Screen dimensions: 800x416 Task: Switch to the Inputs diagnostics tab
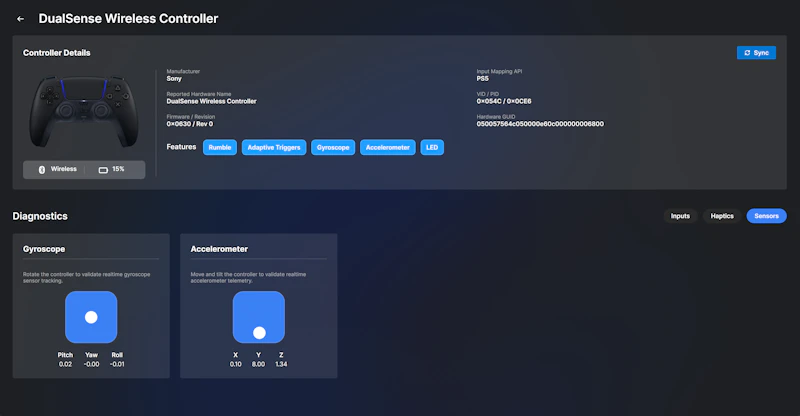(680, 216)
